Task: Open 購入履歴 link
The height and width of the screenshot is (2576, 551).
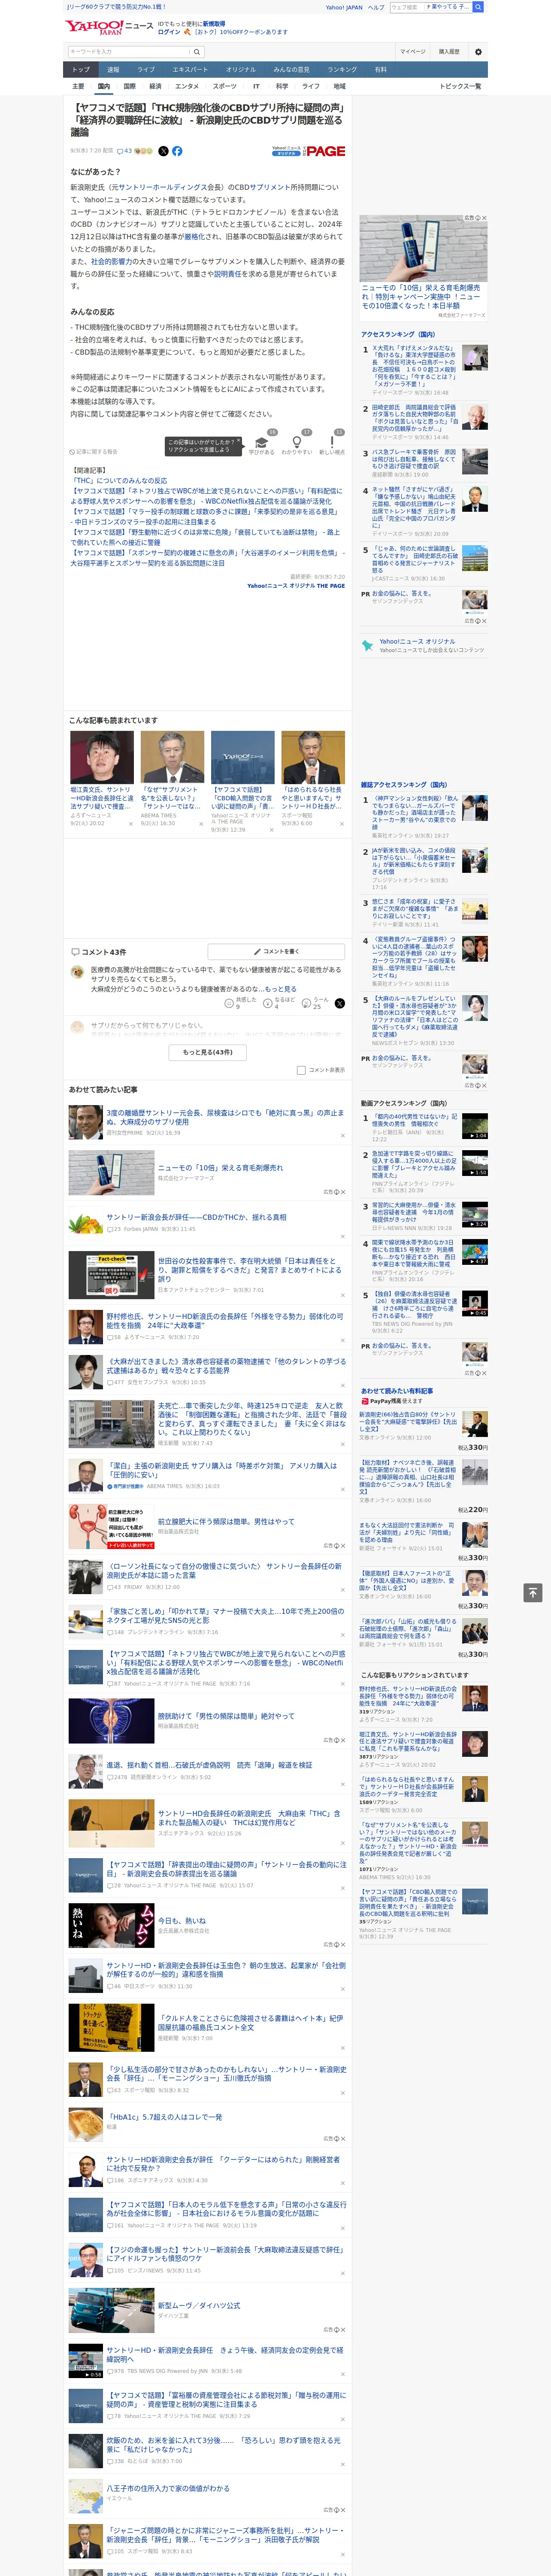Action: click(x=449, y=52)
